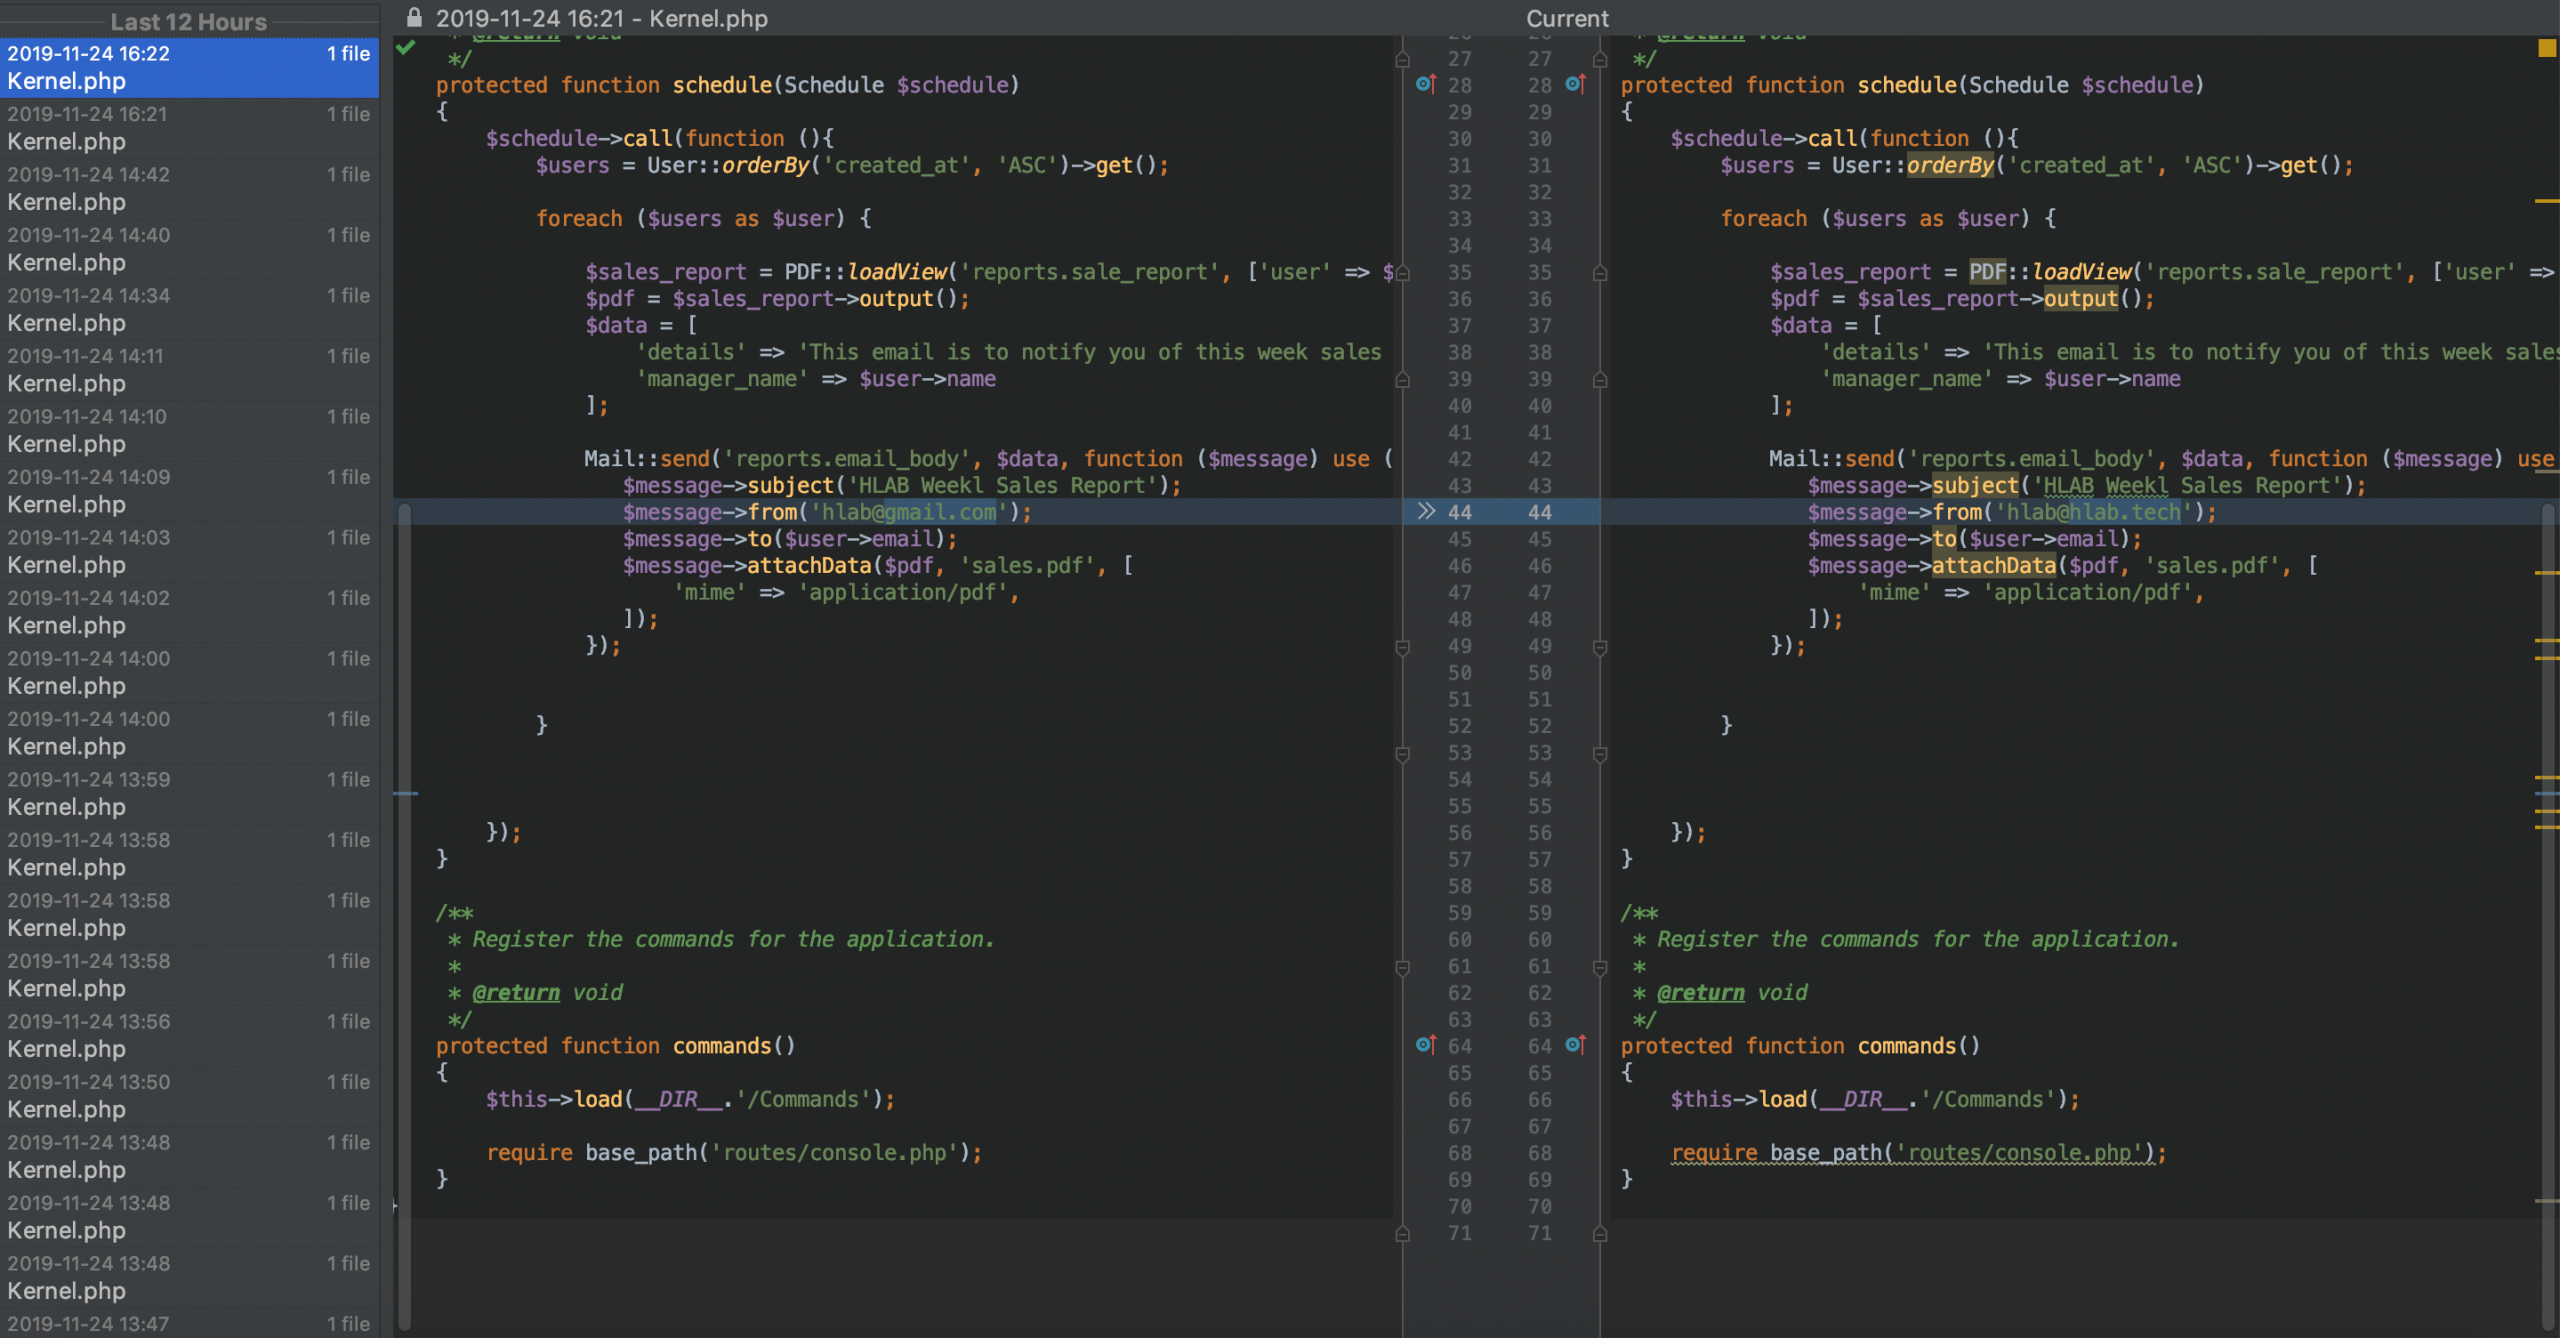Click left-pane override icon at line 28
2560x1338 pixels.
tap(1426, 85)
